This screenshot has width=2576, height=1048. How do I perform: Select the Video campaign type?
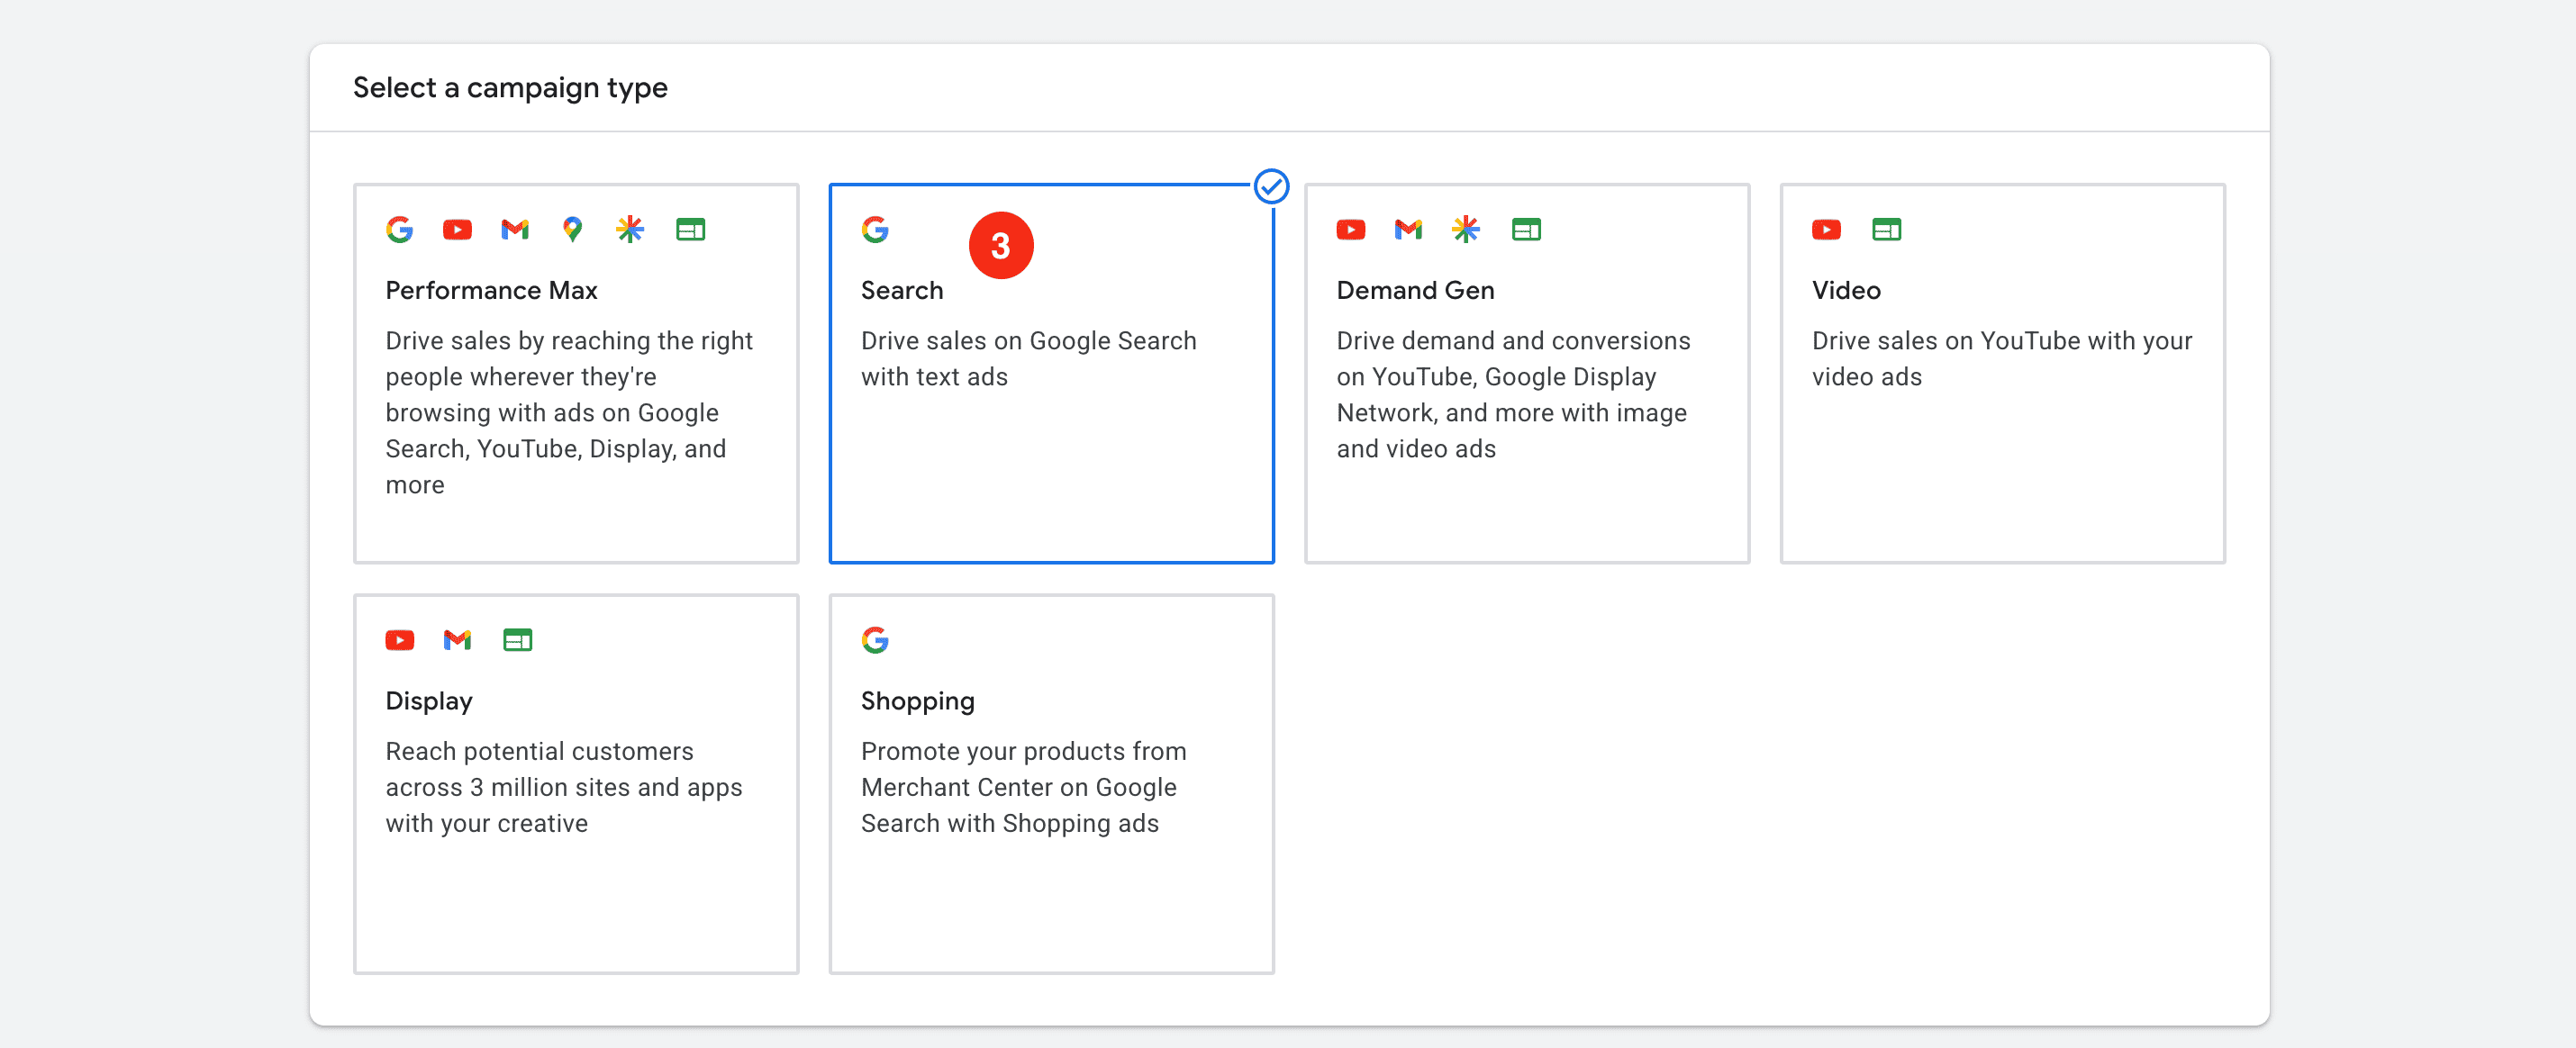coord(2002,373)
